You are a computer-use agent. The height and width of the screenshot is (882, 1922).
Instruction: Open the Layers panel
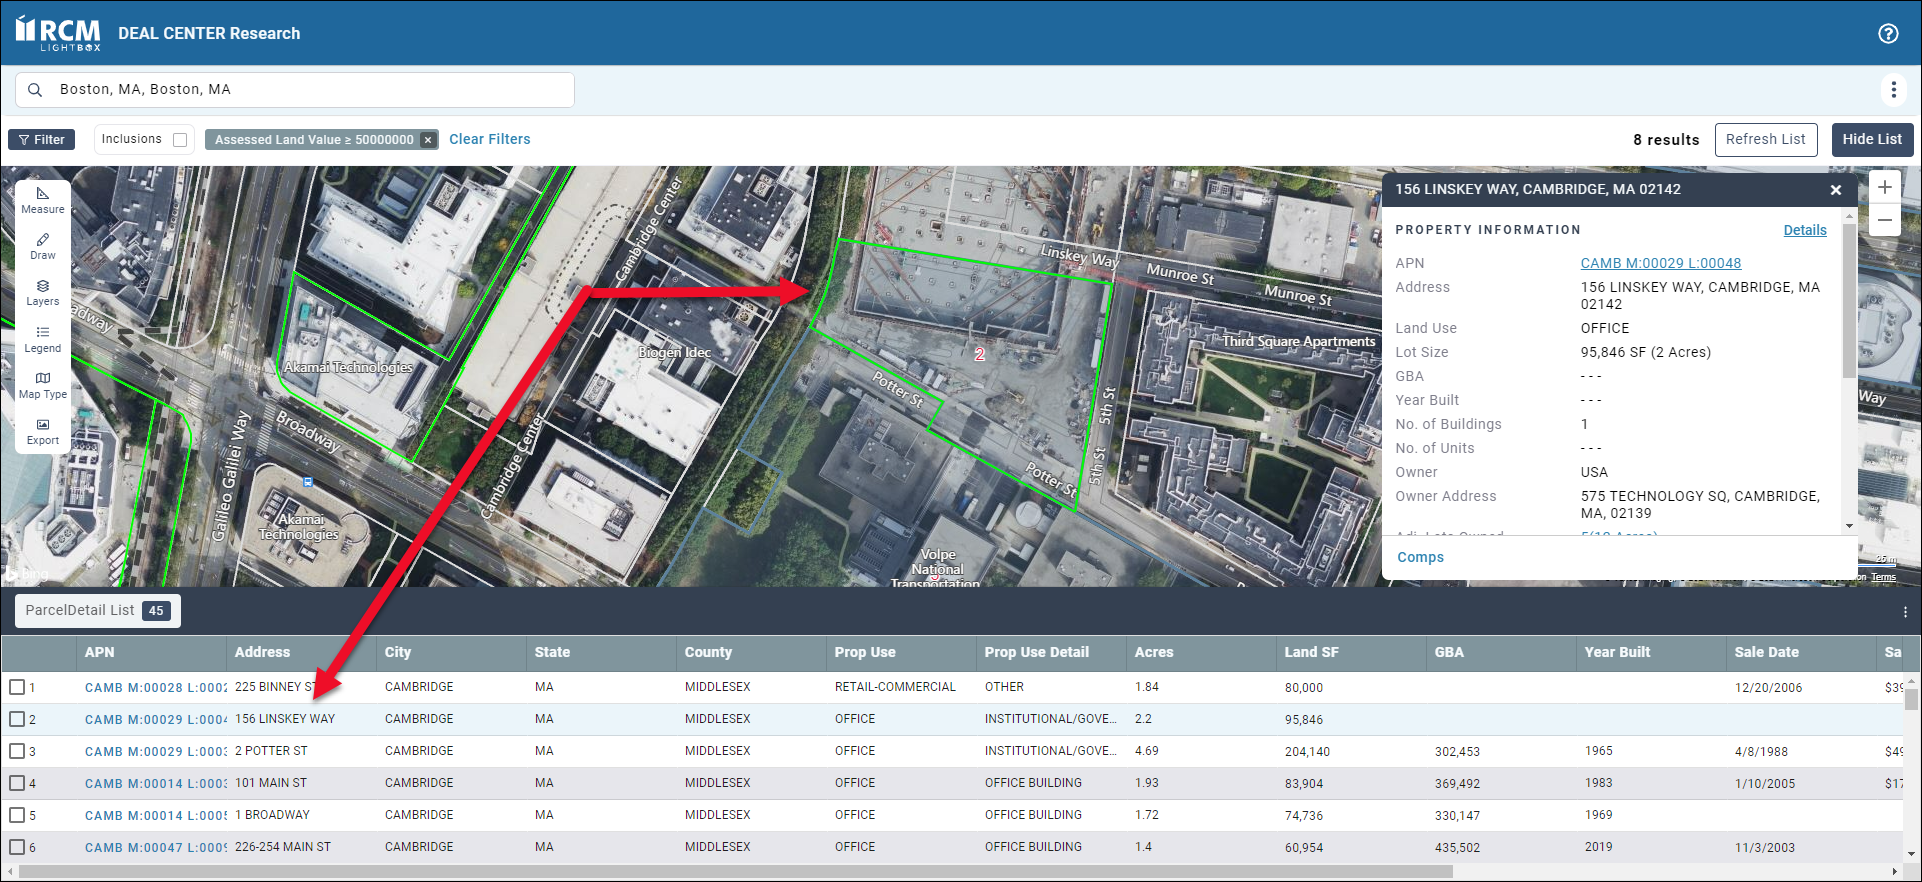42,292
